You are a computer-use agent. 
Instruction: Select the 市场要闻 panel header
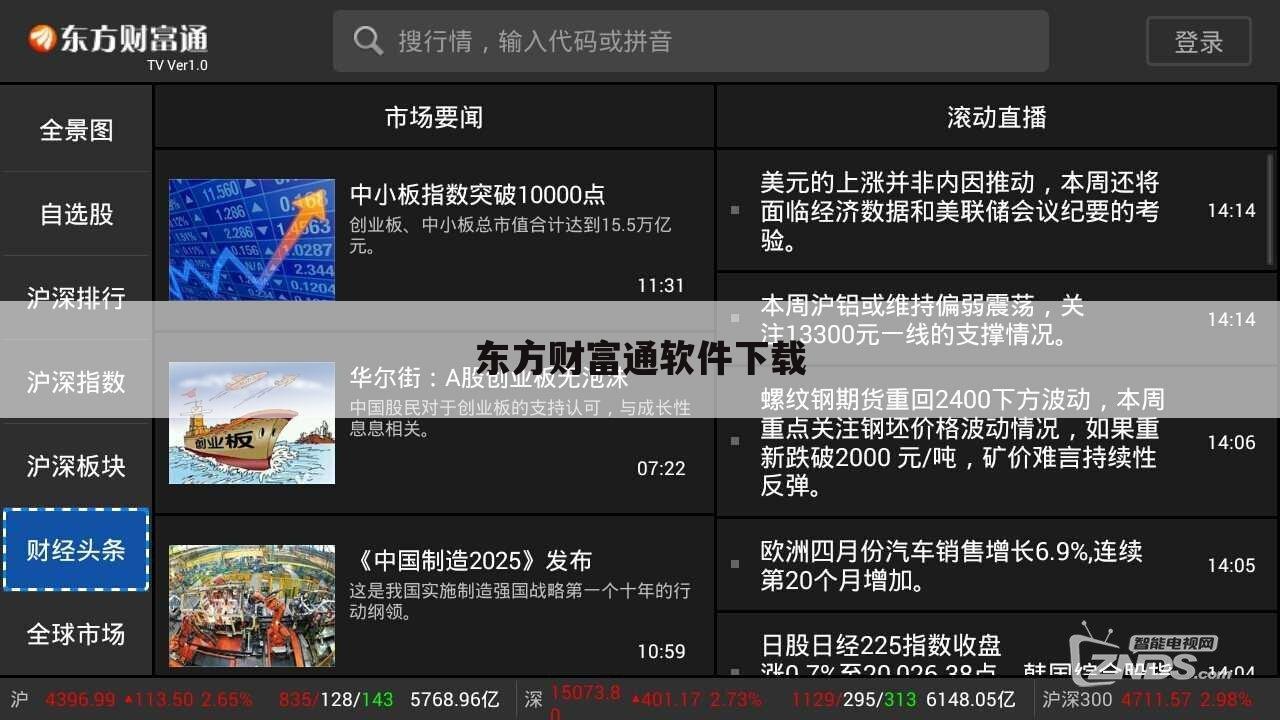click(x=434, y=117)
